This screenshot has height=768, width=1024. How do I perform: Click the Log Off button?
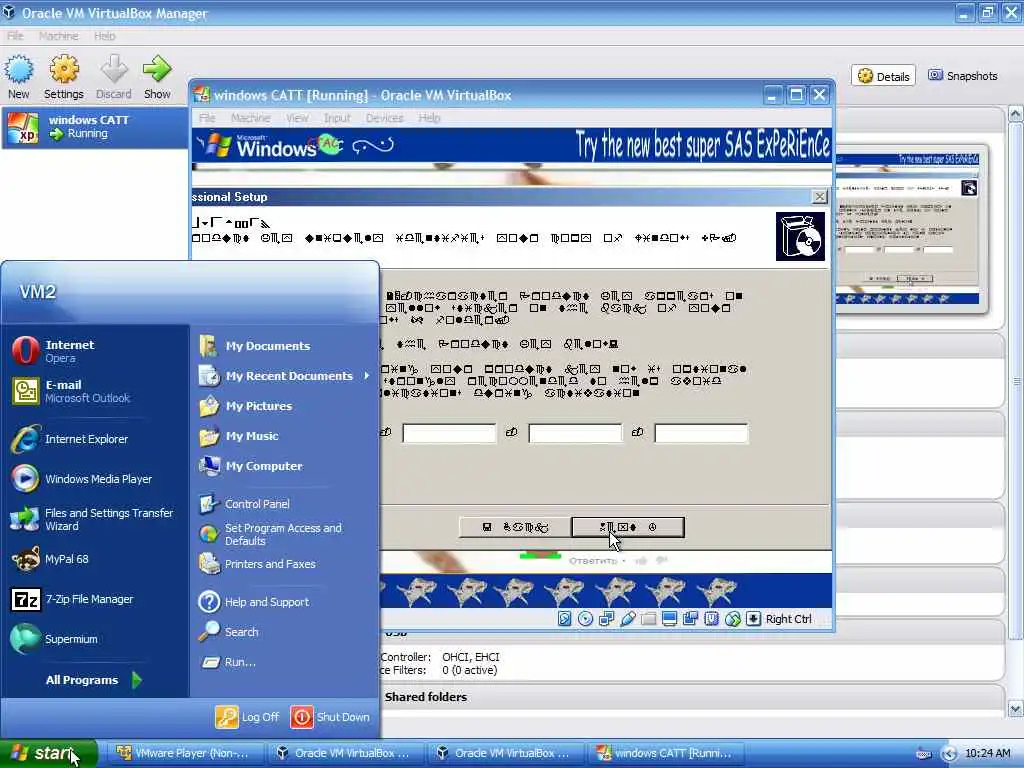tap(248, 717)
